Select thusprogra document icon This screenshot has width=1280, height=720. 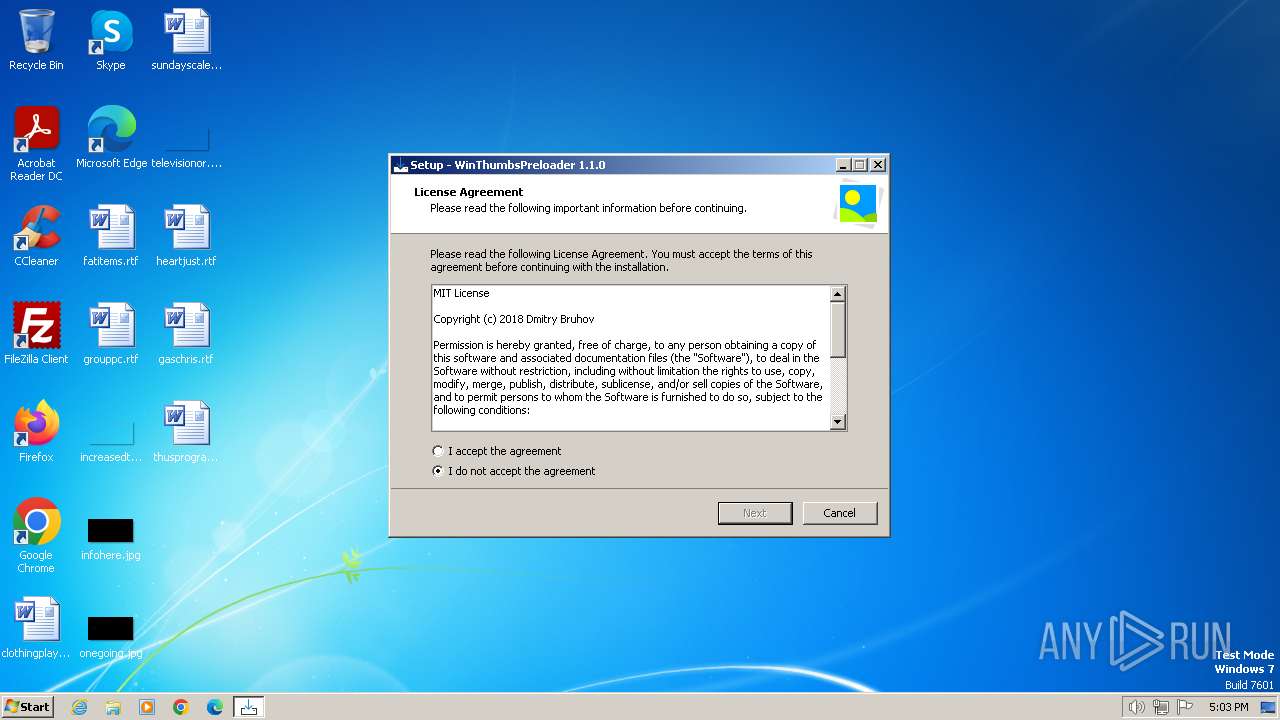coord(187,432)
